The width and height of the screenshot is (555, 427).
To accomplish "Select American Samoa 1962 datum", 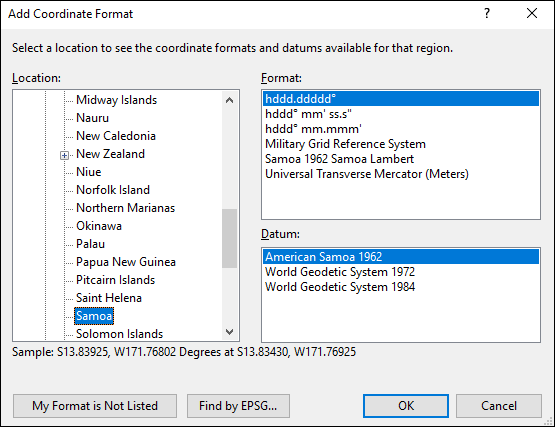I will point(401,257).
